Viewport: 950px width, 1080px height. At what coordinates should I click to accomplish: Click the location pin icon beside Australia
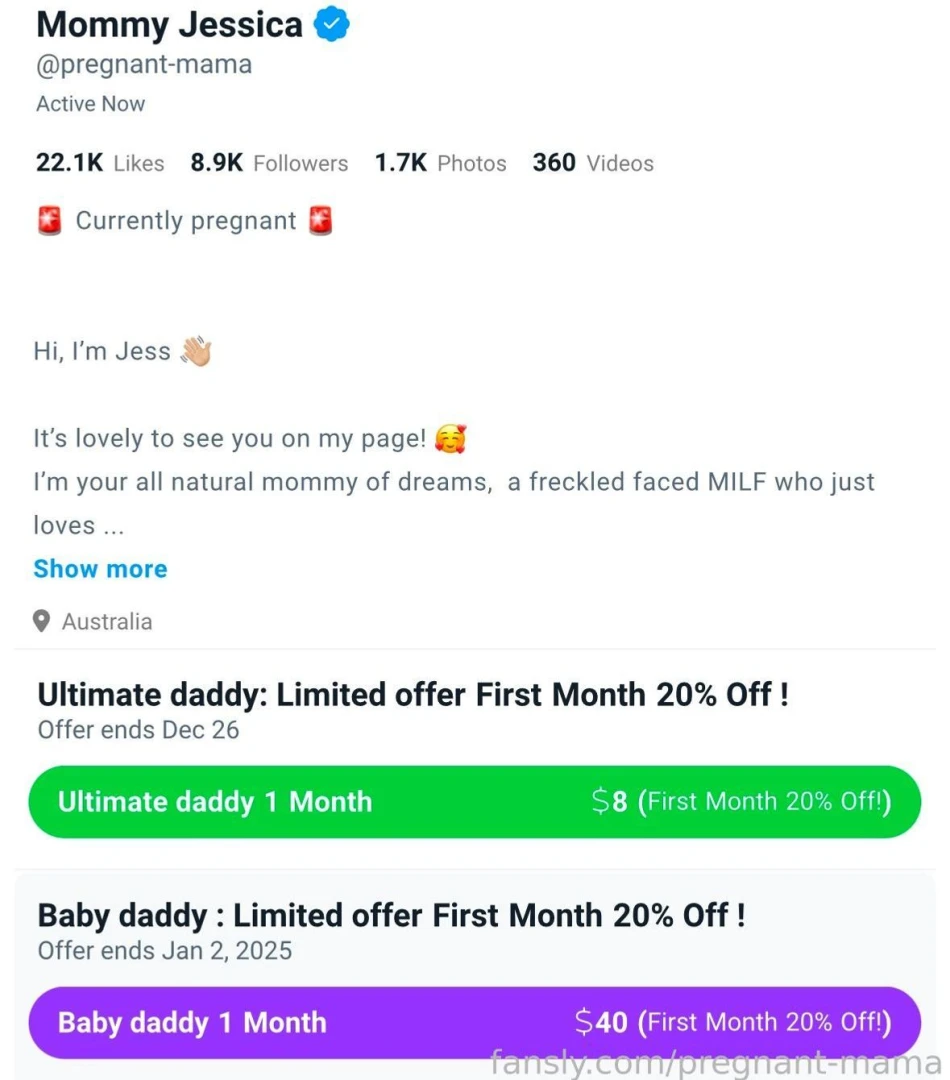[41, 621]
